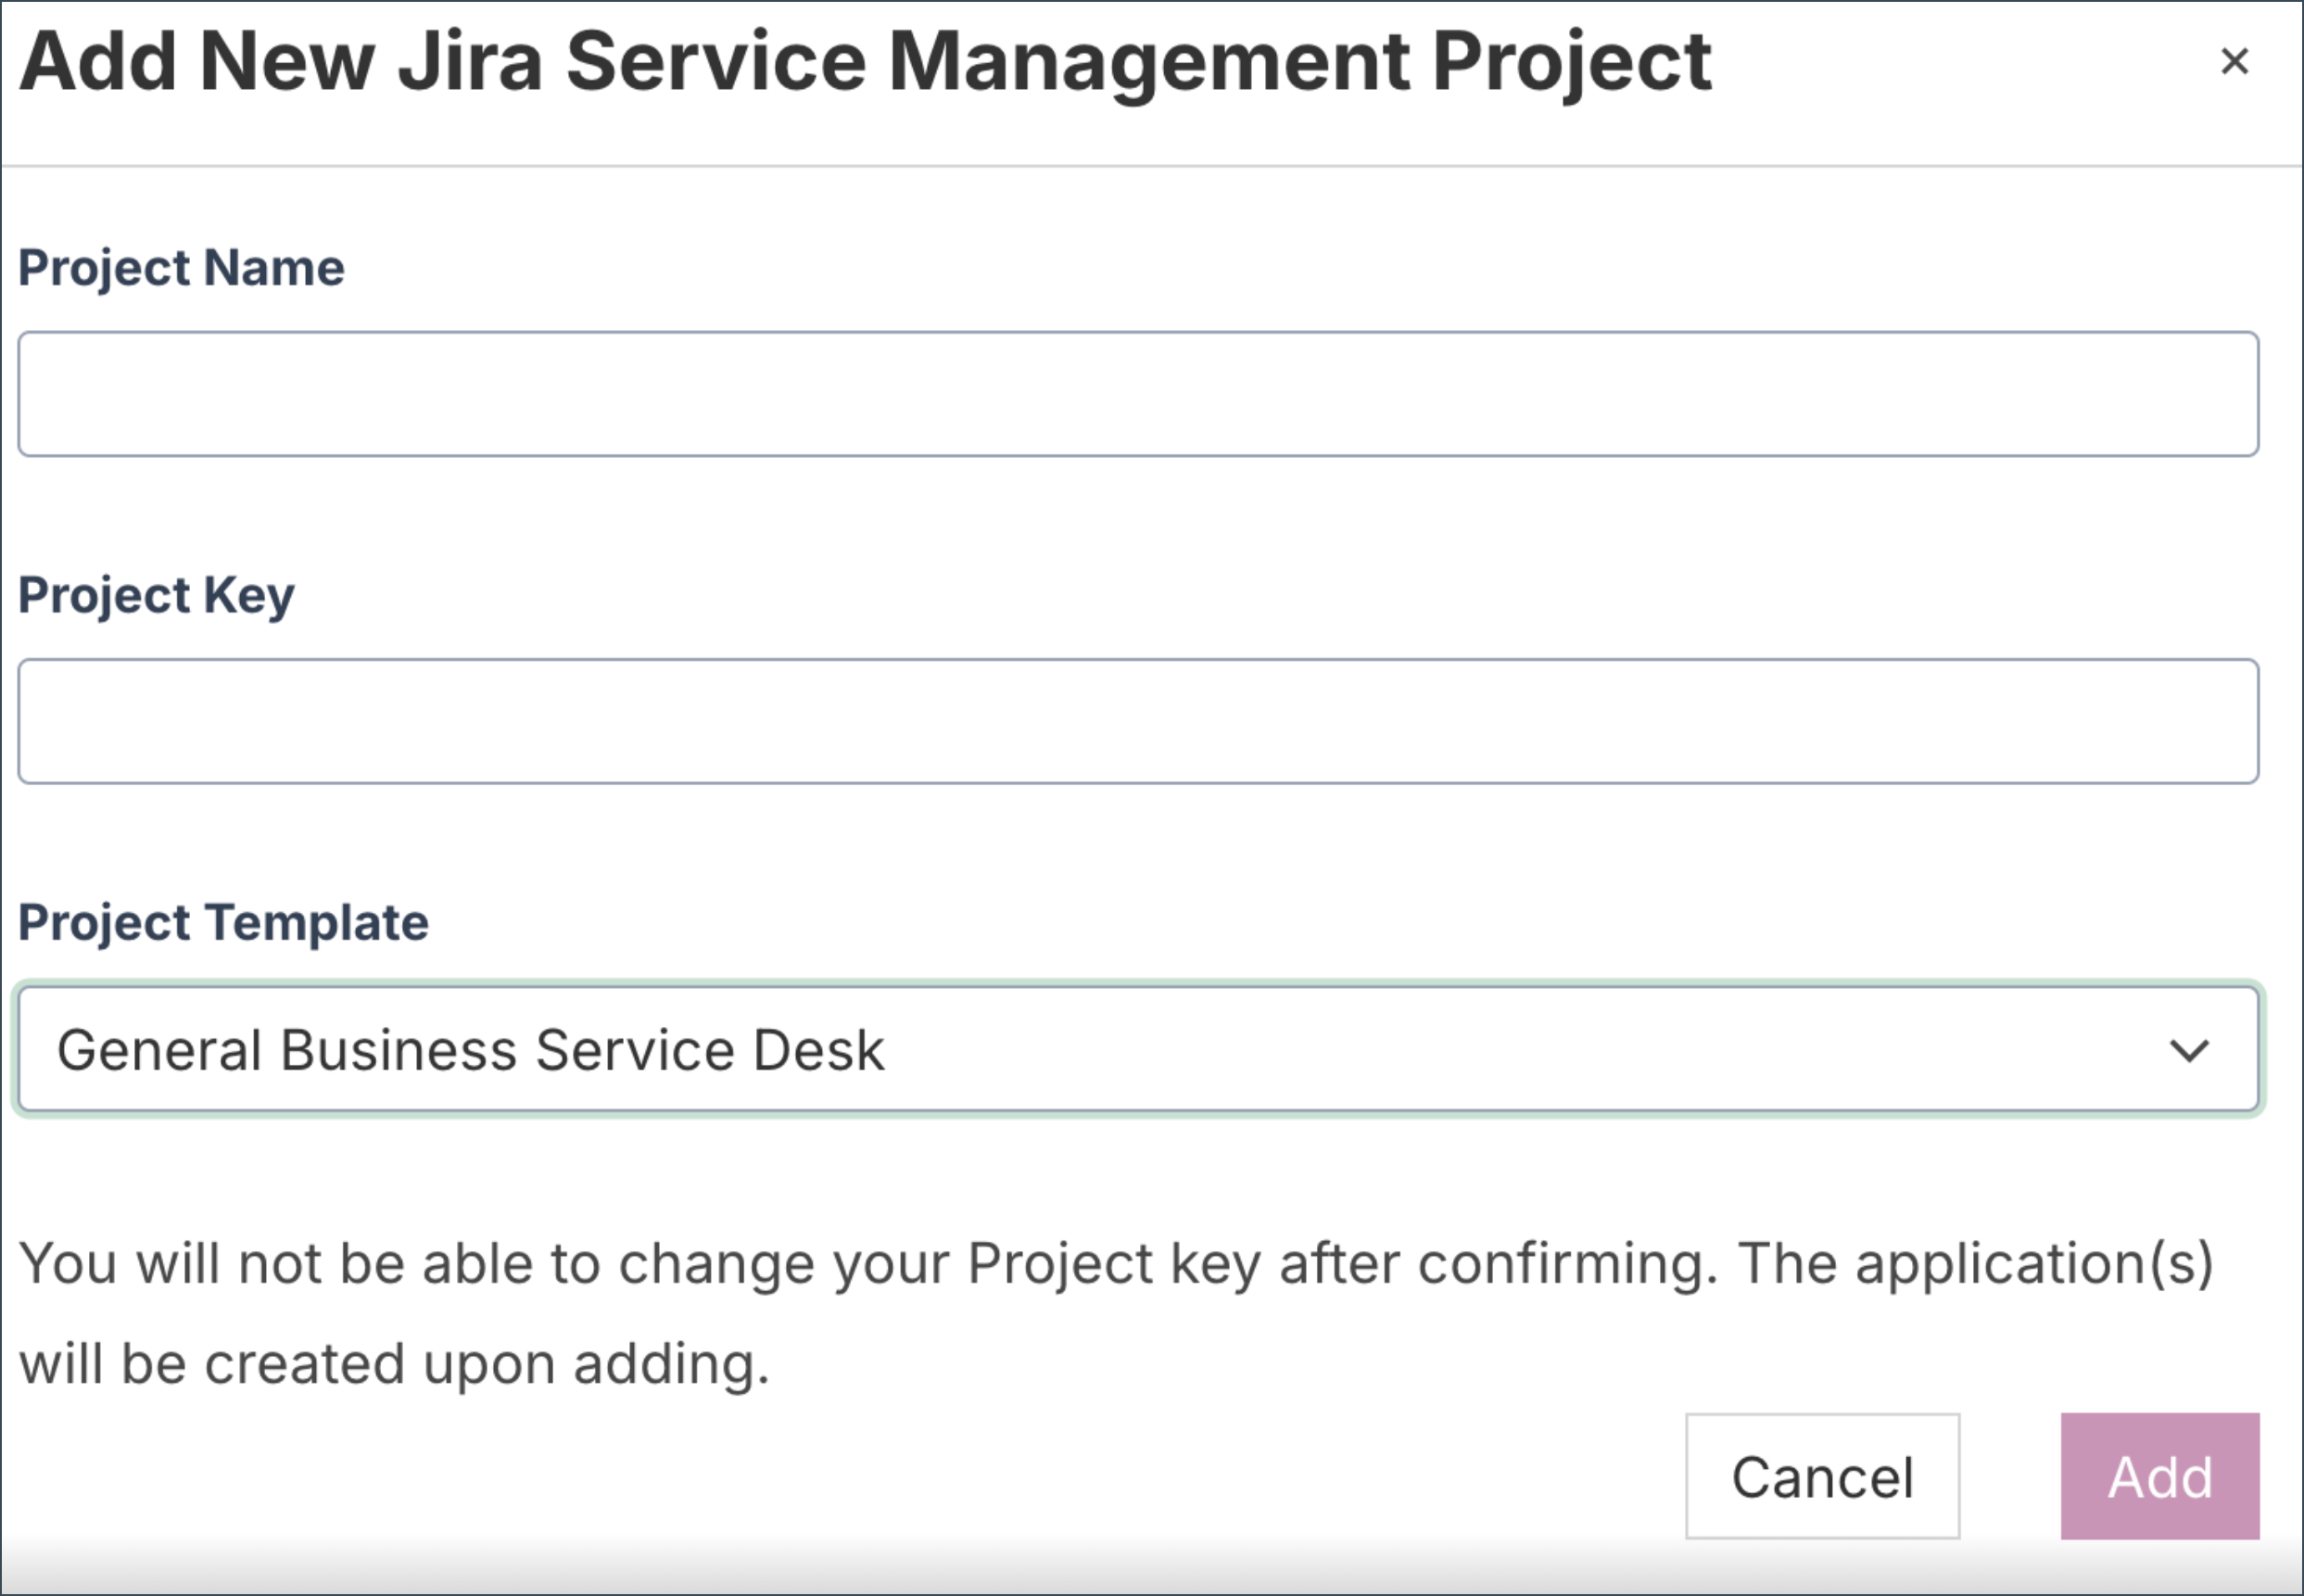2304x1596 pixels.
Task: Click the X icon in dialog header
Action: click(x=2234, y=62)
